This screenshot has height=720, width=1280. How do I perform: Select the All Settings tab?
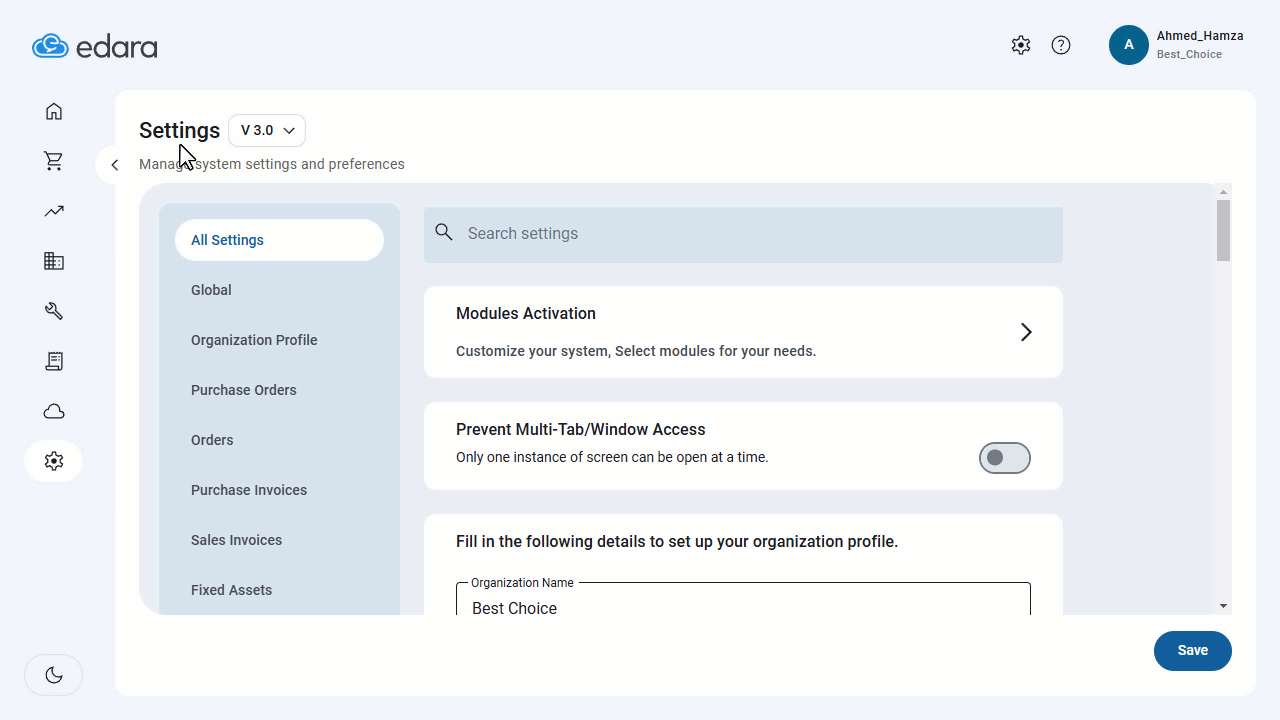tap(279, 240)
